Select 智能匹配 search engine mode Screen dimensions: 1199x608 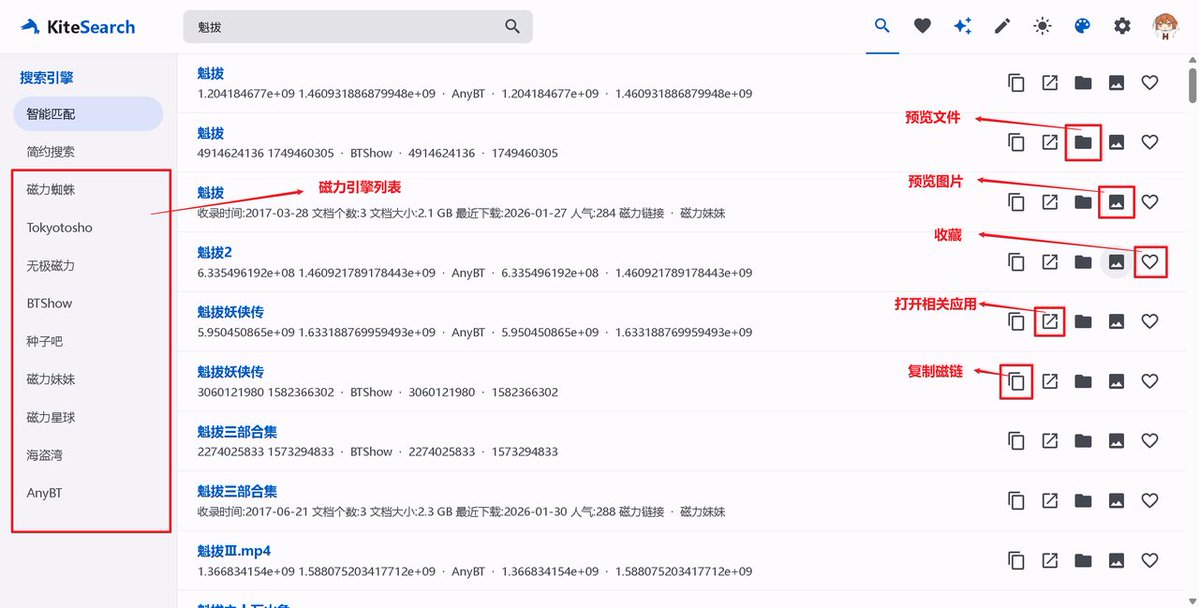(88, 114)
